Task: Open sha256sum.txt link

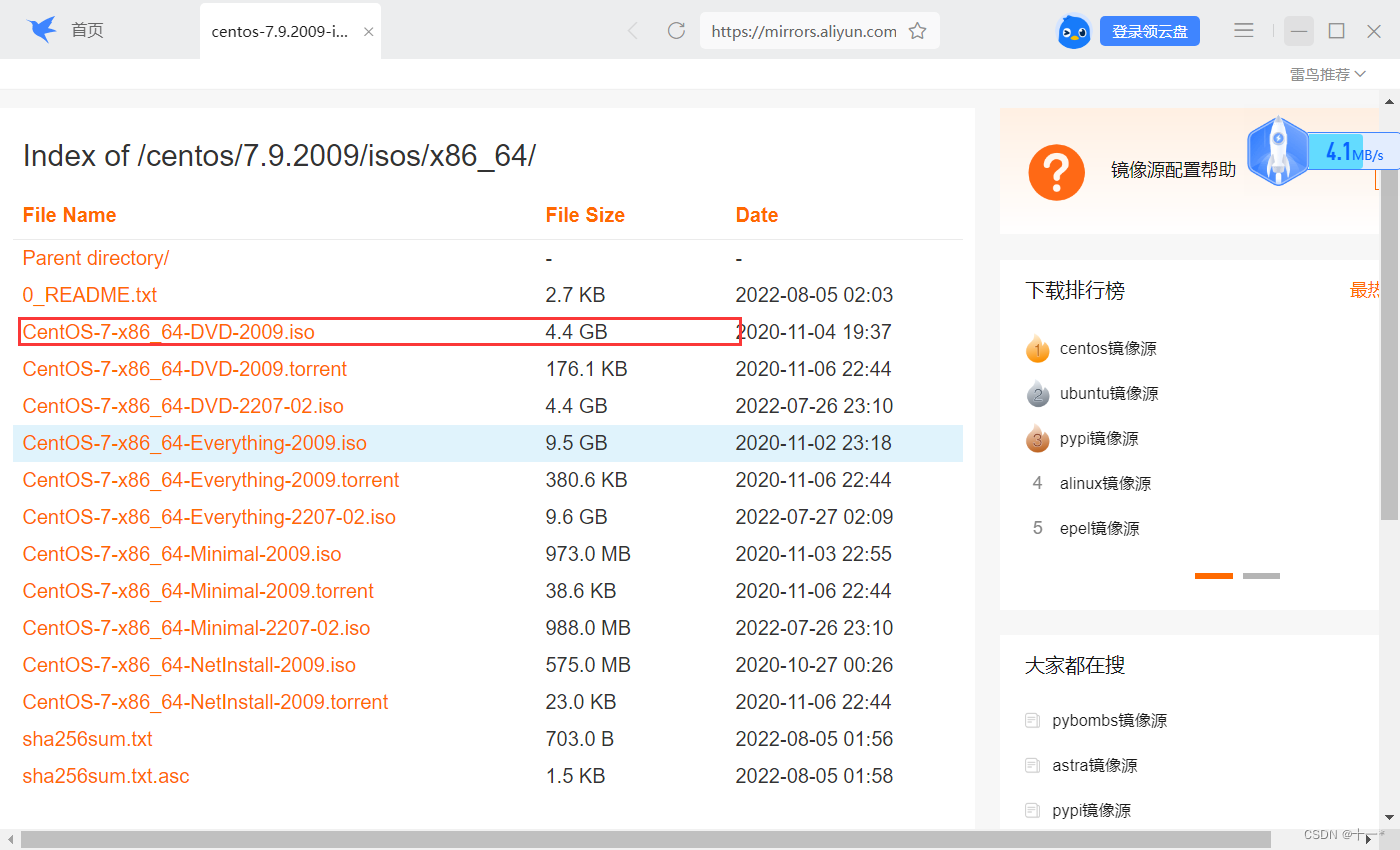Action: click(x=88, y=739)
